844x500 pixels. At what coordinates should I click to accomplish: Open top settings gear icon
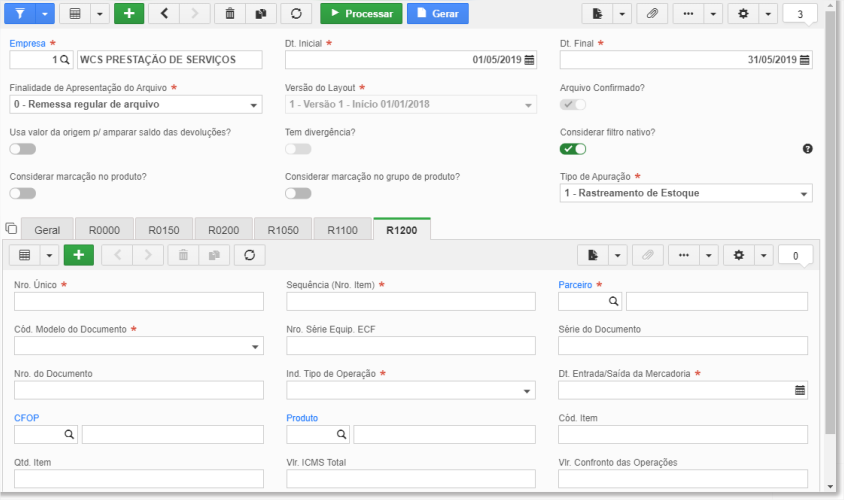pos(743,13)
